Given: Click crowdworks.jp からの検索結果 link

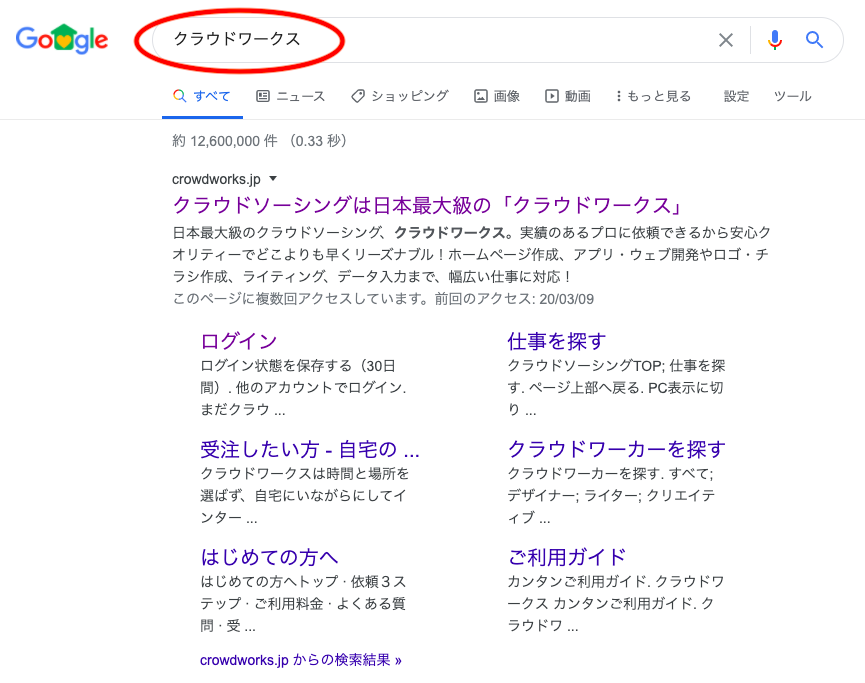Looking at the screenshot, I should point(301,660).
